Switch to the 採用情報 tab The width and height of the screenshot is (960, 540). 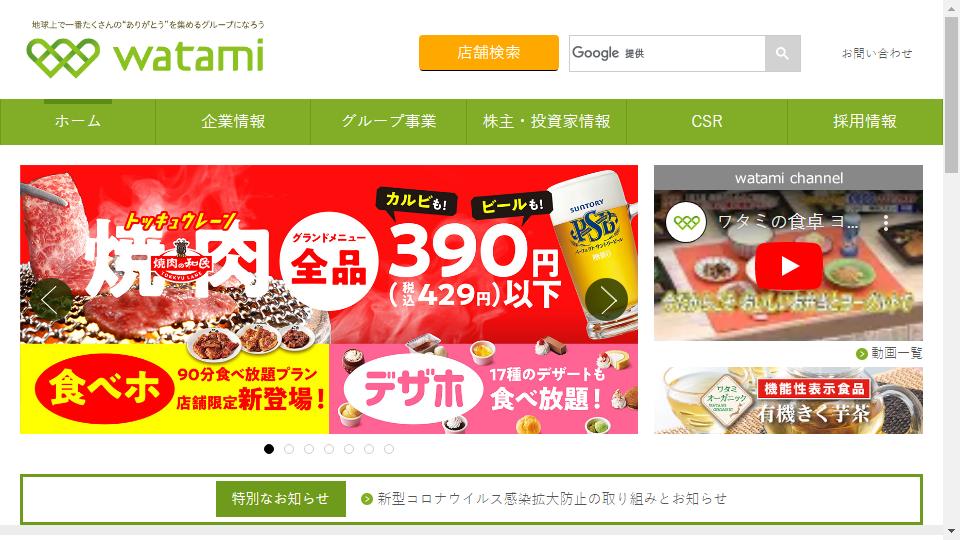864,122
